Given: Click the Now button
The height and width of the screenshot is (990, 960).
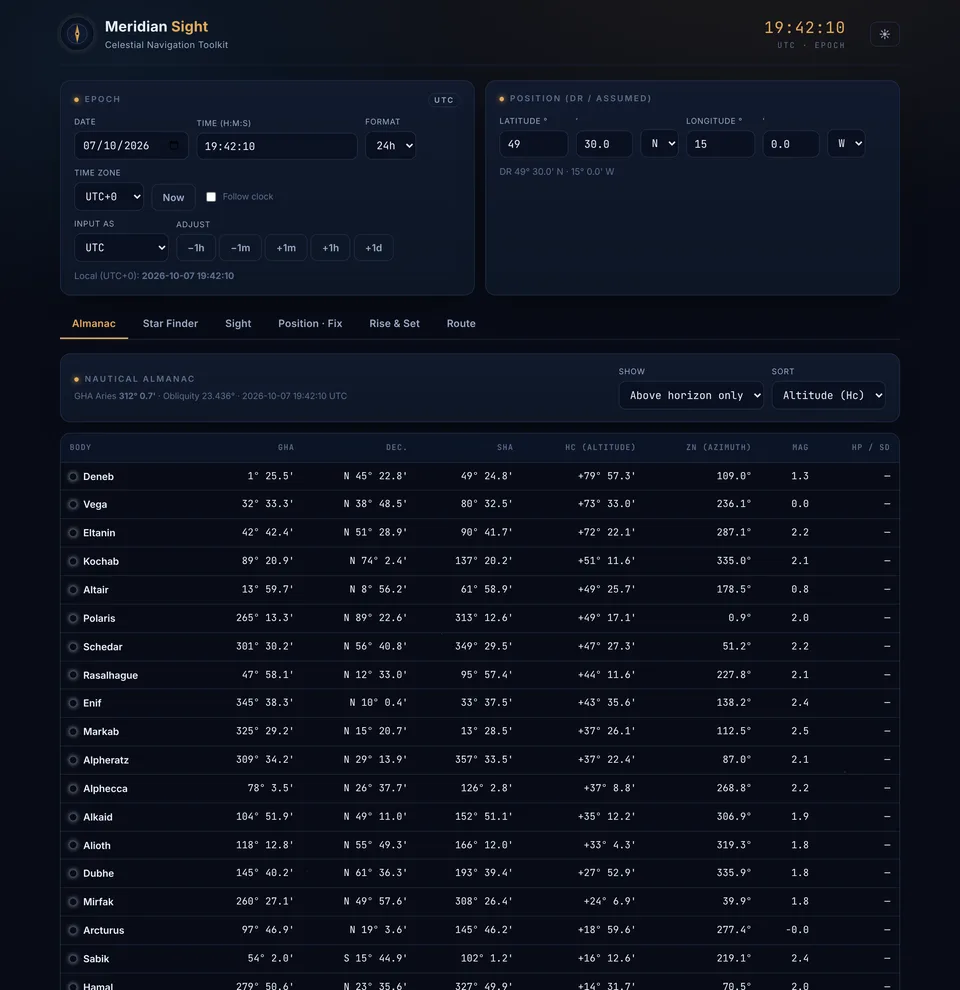Looking at the screenshot, I should (x=173, y=197).
